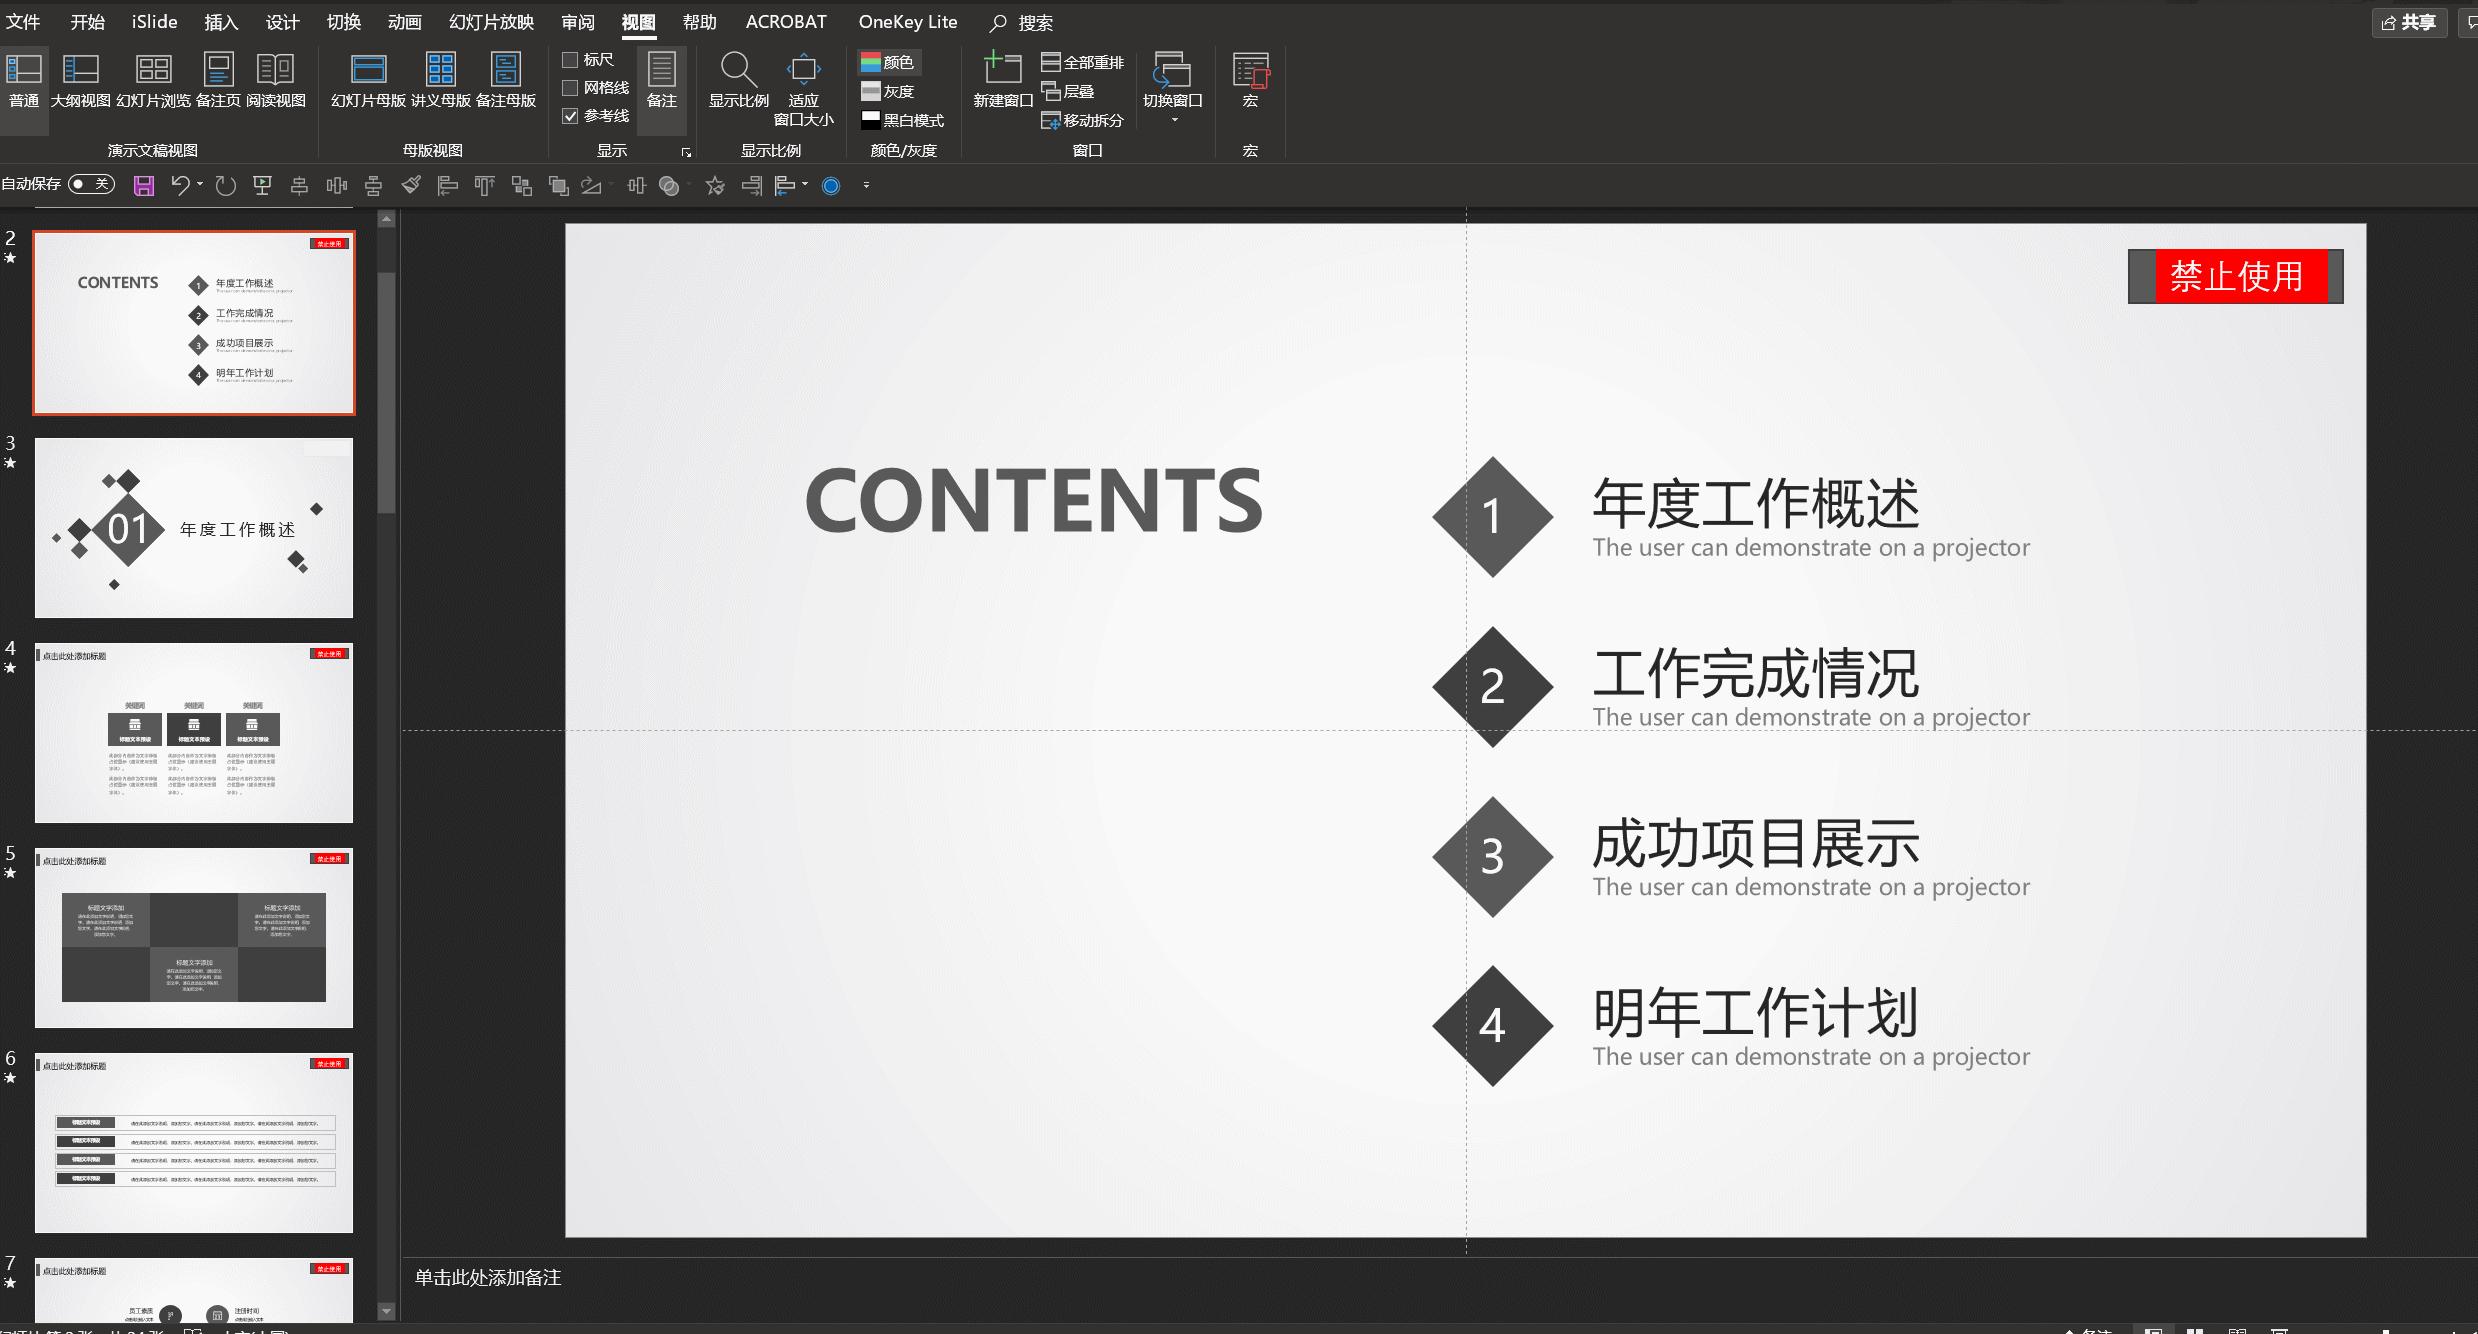Image resolution: width=2478 pixels, height=1334 pixels.
Task: Click the purple Save icon
Action: pyautogui.click(x=144, y=186)
